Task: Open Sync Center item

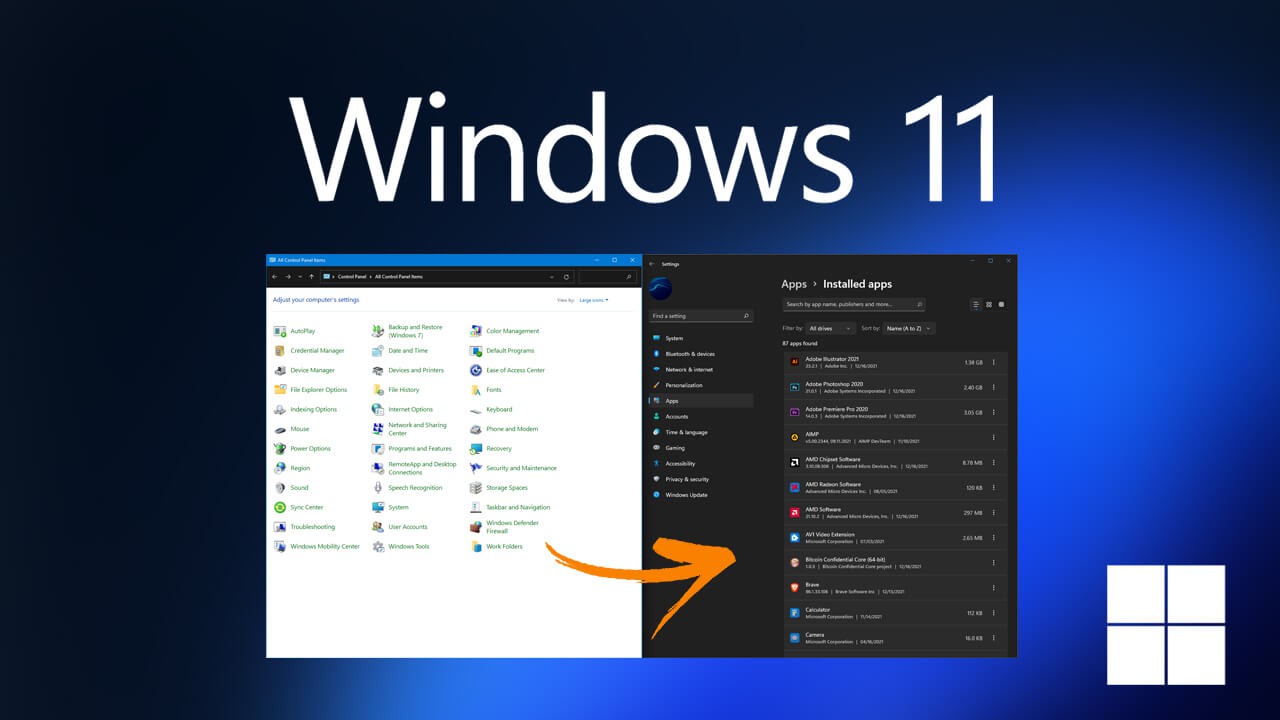Action: [x=299, y=507]
